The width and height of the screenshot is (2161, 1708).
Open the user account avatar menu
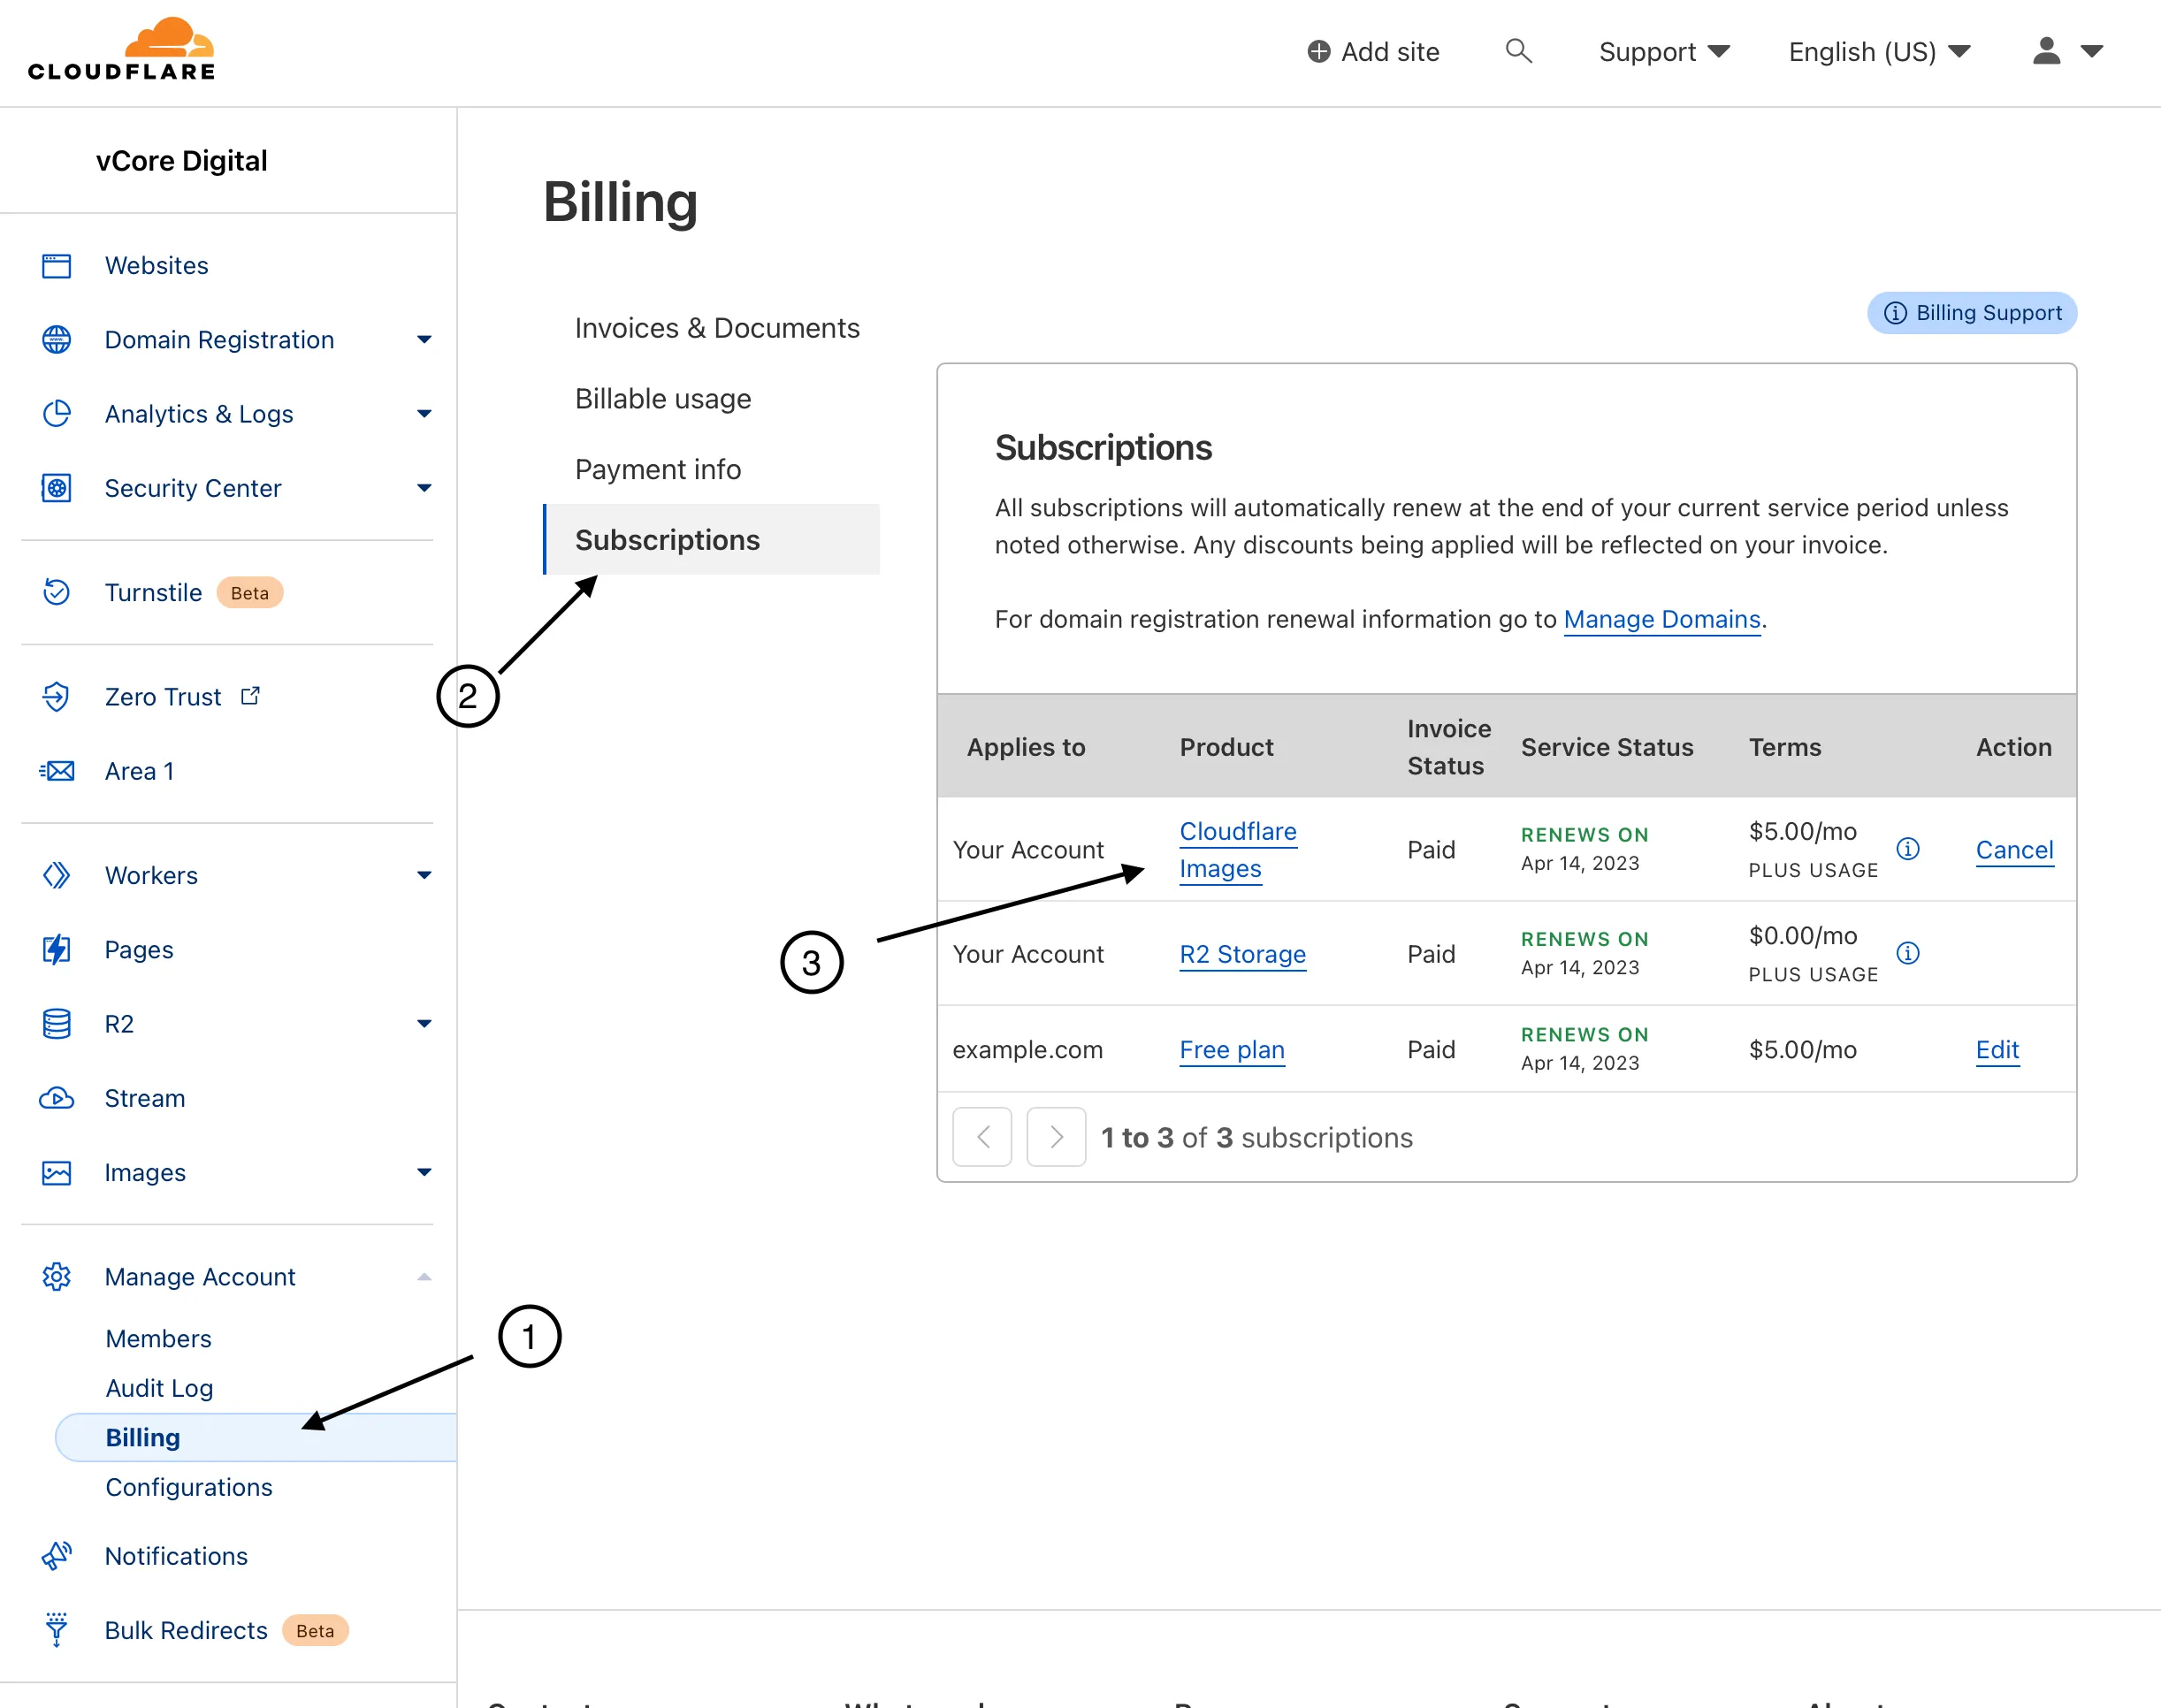(x=2046, y=51)
